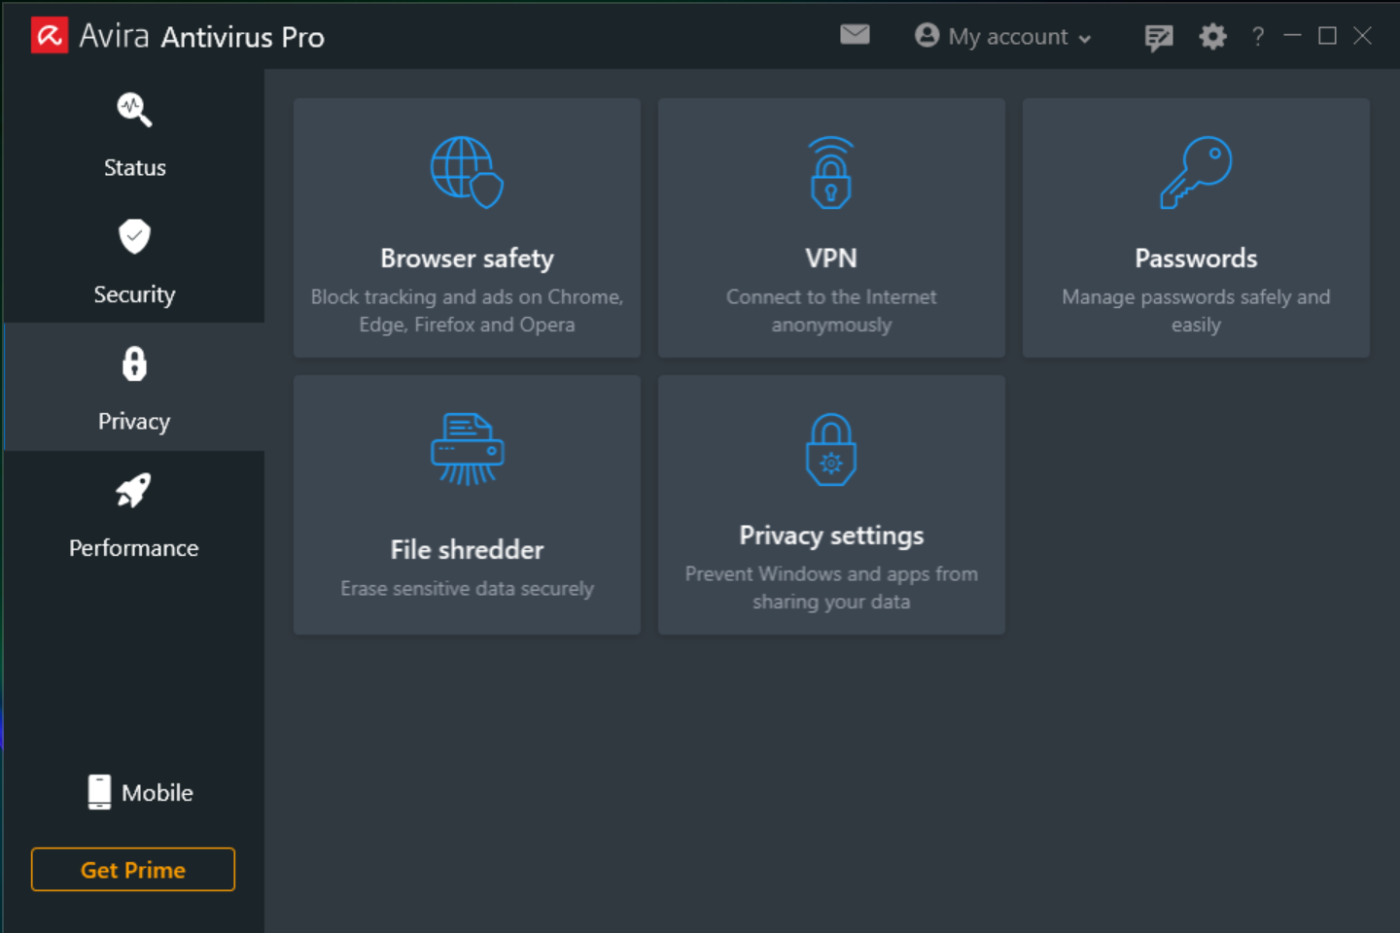Click the Browser safety card
1400x933 pixels.
466,228
